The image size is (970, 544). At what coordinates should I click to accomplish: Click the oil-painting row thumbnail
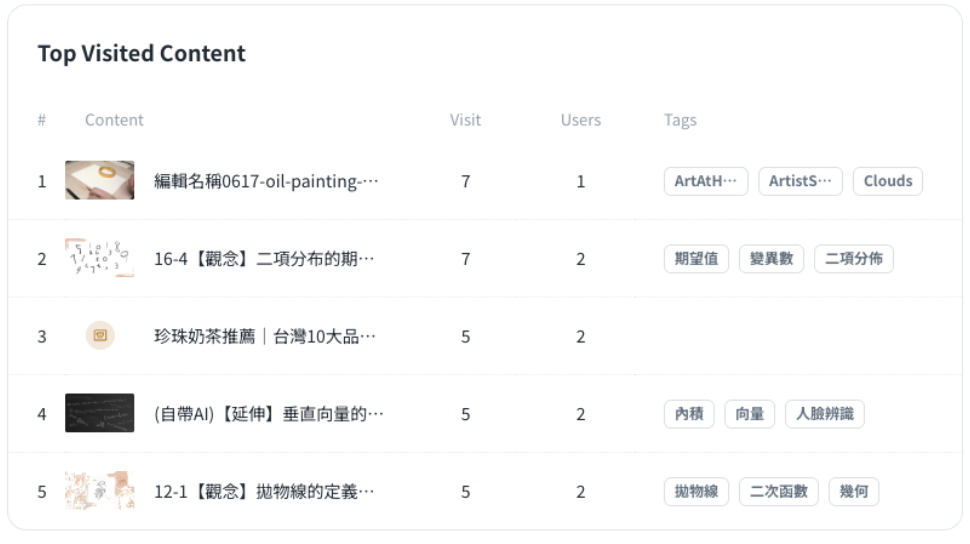pos(99,181)
